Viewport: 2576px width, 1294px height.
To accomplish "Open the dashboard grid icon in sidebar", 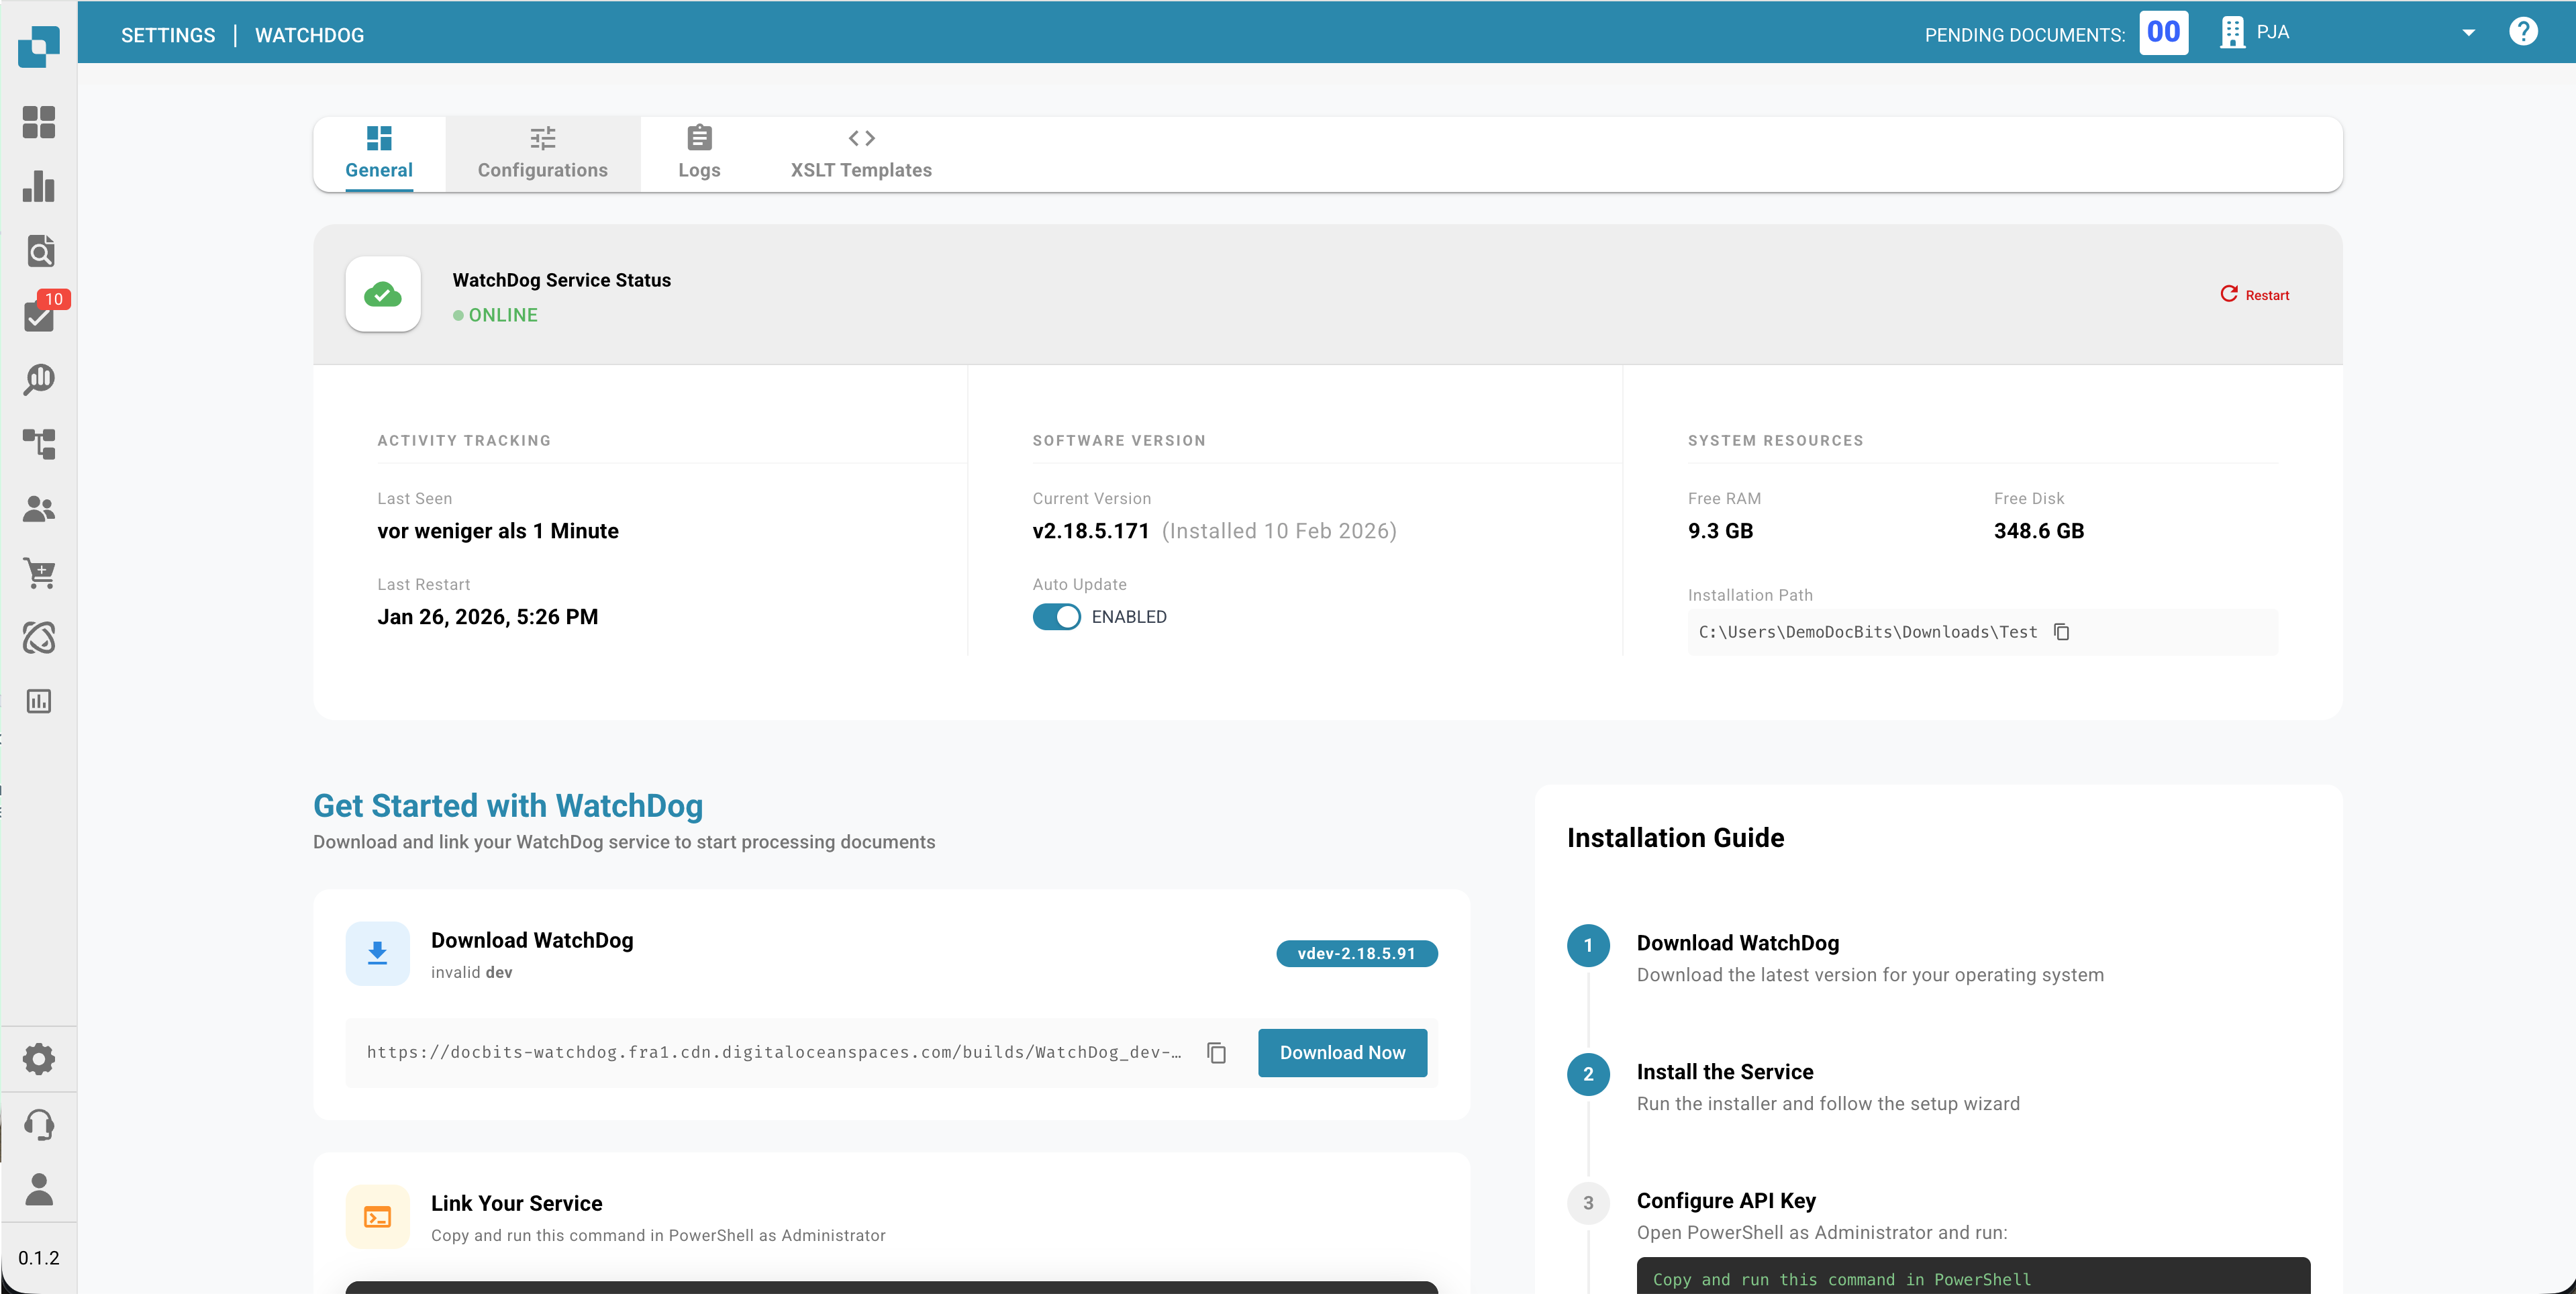I will click(x=39, y=122).
